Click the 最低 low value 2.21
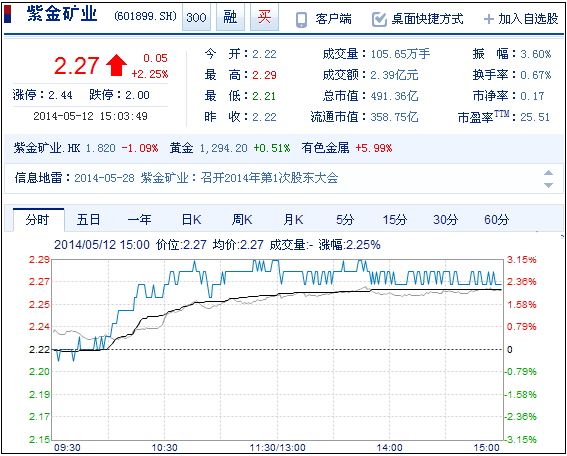 pos(264,96)
